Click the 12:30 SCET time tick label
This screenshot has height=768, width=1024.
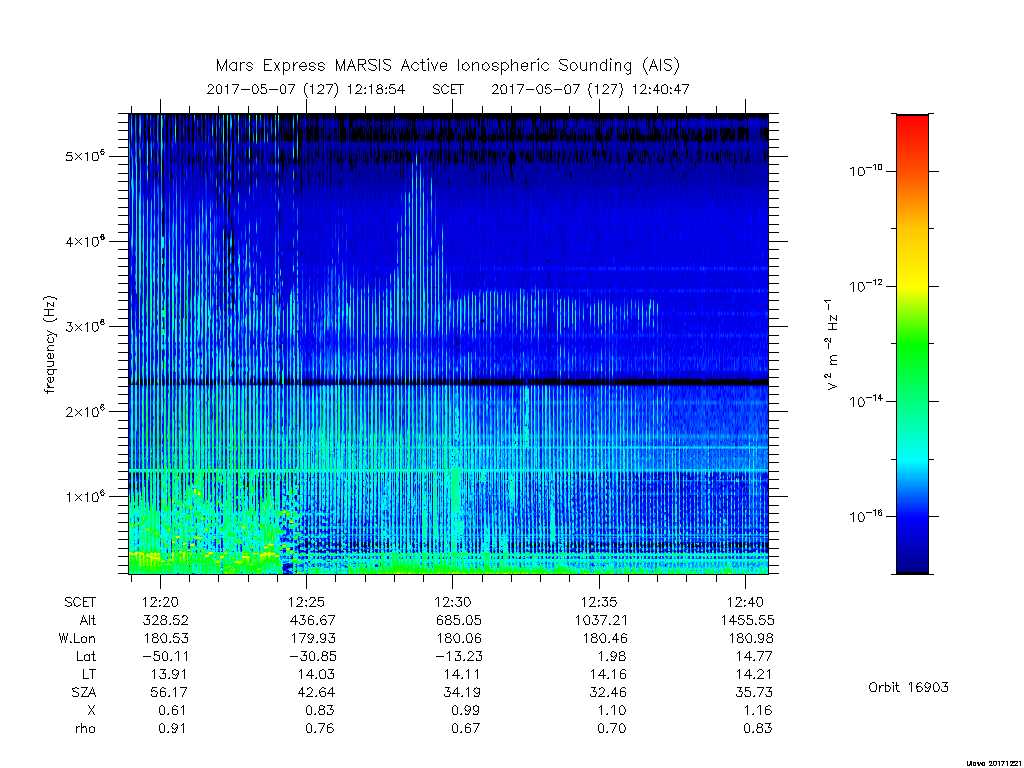[453, 601]
